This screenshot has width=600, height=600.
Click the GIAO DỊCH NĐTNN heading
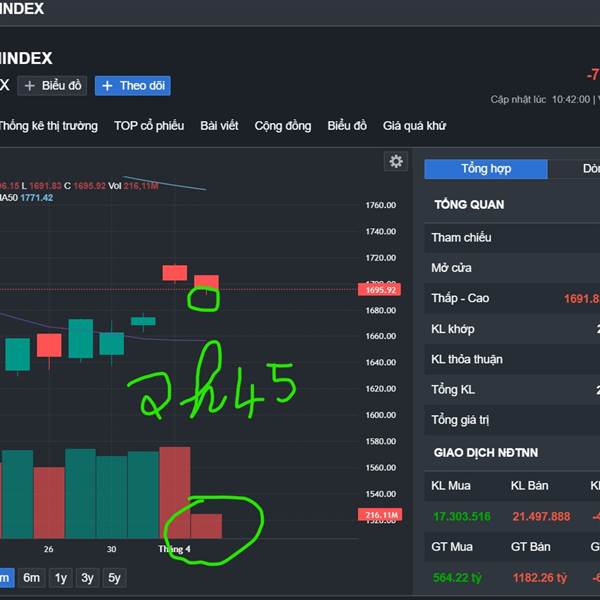pyautogui.click(x=486, y=453)
